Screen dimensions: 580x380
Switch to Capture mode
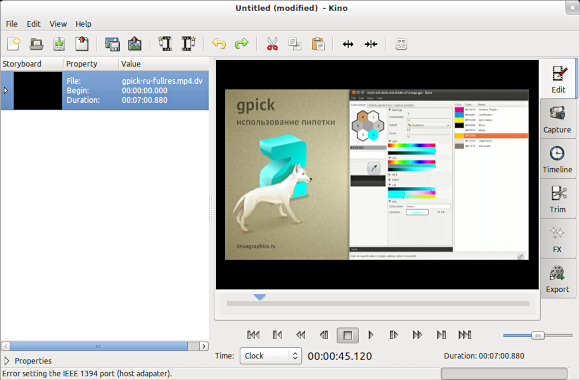557,119
